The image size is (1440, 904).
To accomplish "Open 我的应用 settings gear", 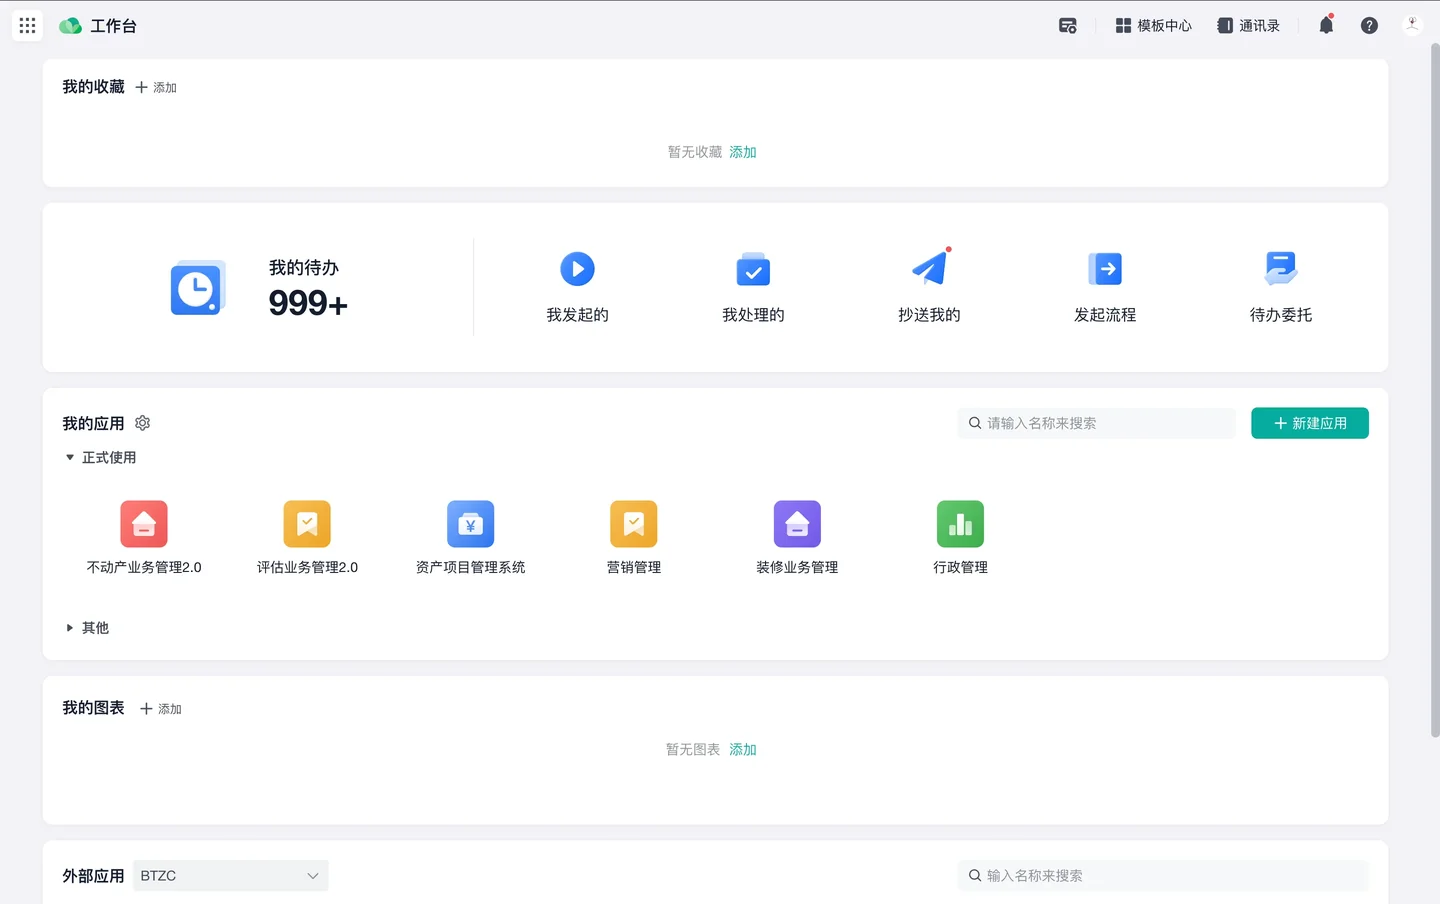I will click(143, 423).
